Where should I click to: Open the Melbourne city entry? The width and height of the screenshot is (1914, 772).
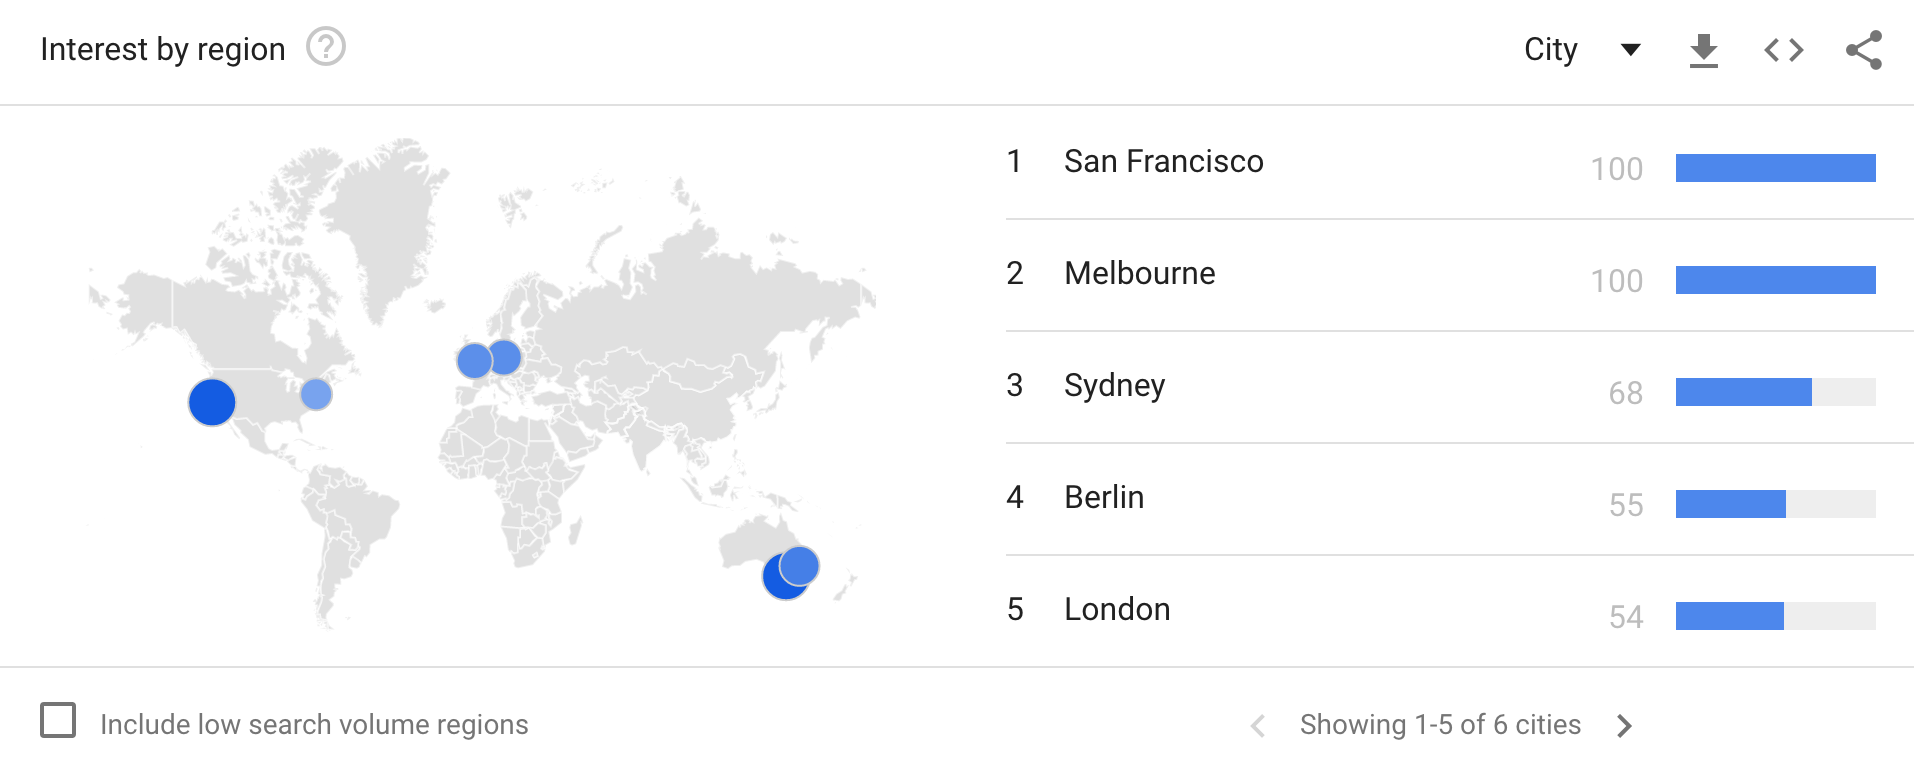click(1139, 274)
